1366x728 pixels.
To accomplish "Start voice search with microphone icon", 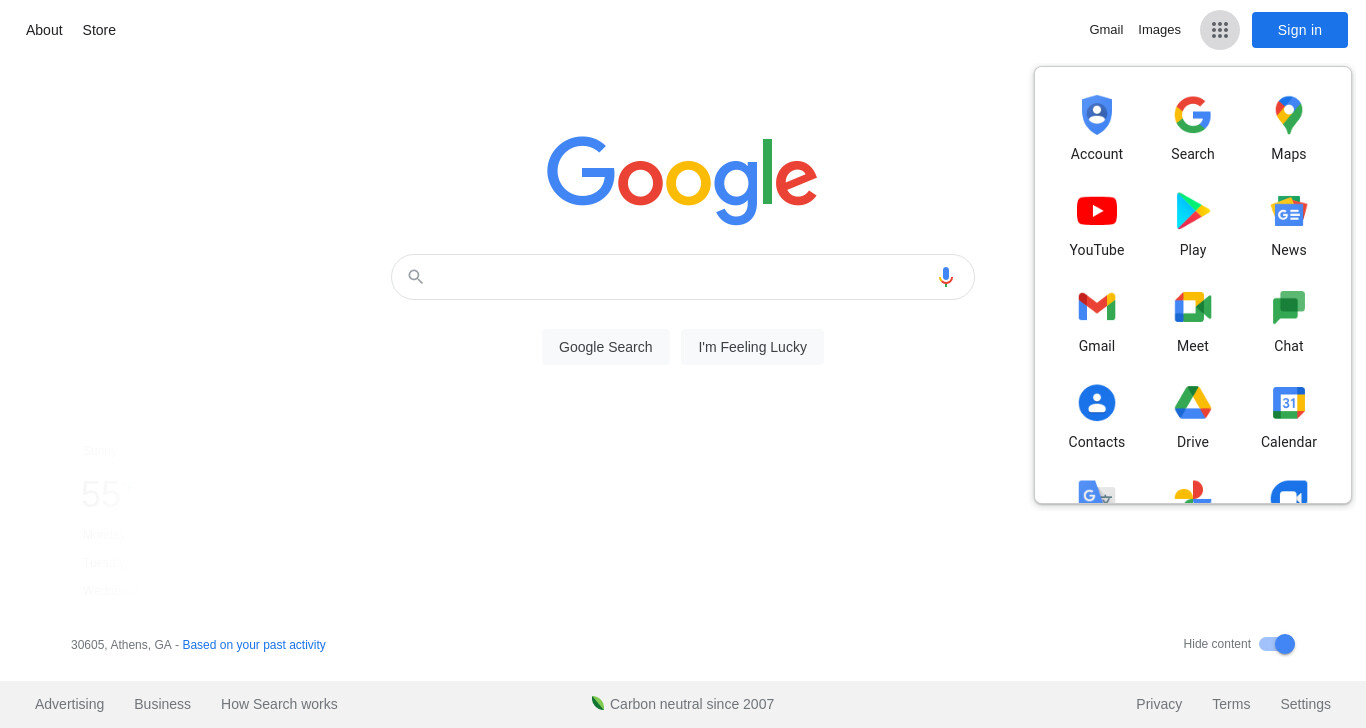I will (946, 277).
